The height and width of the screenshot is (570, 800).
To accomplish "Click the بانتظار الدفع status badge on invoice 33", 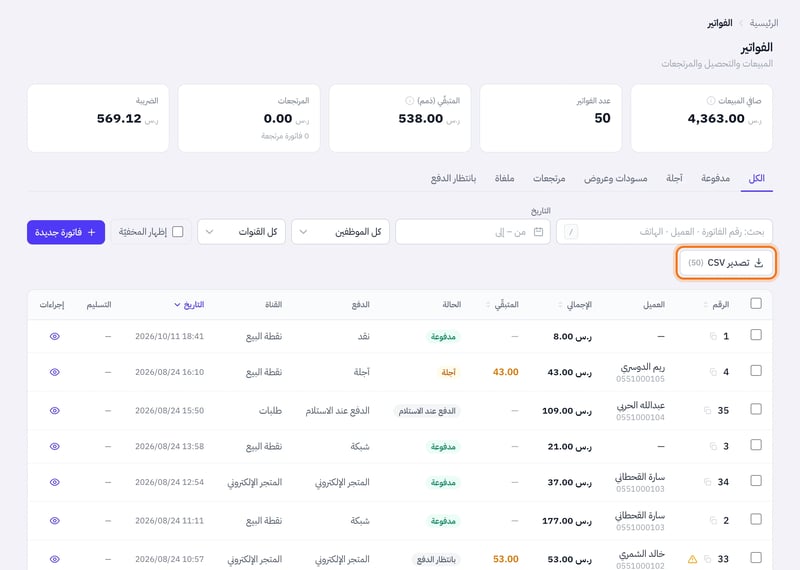I will 436,560.
